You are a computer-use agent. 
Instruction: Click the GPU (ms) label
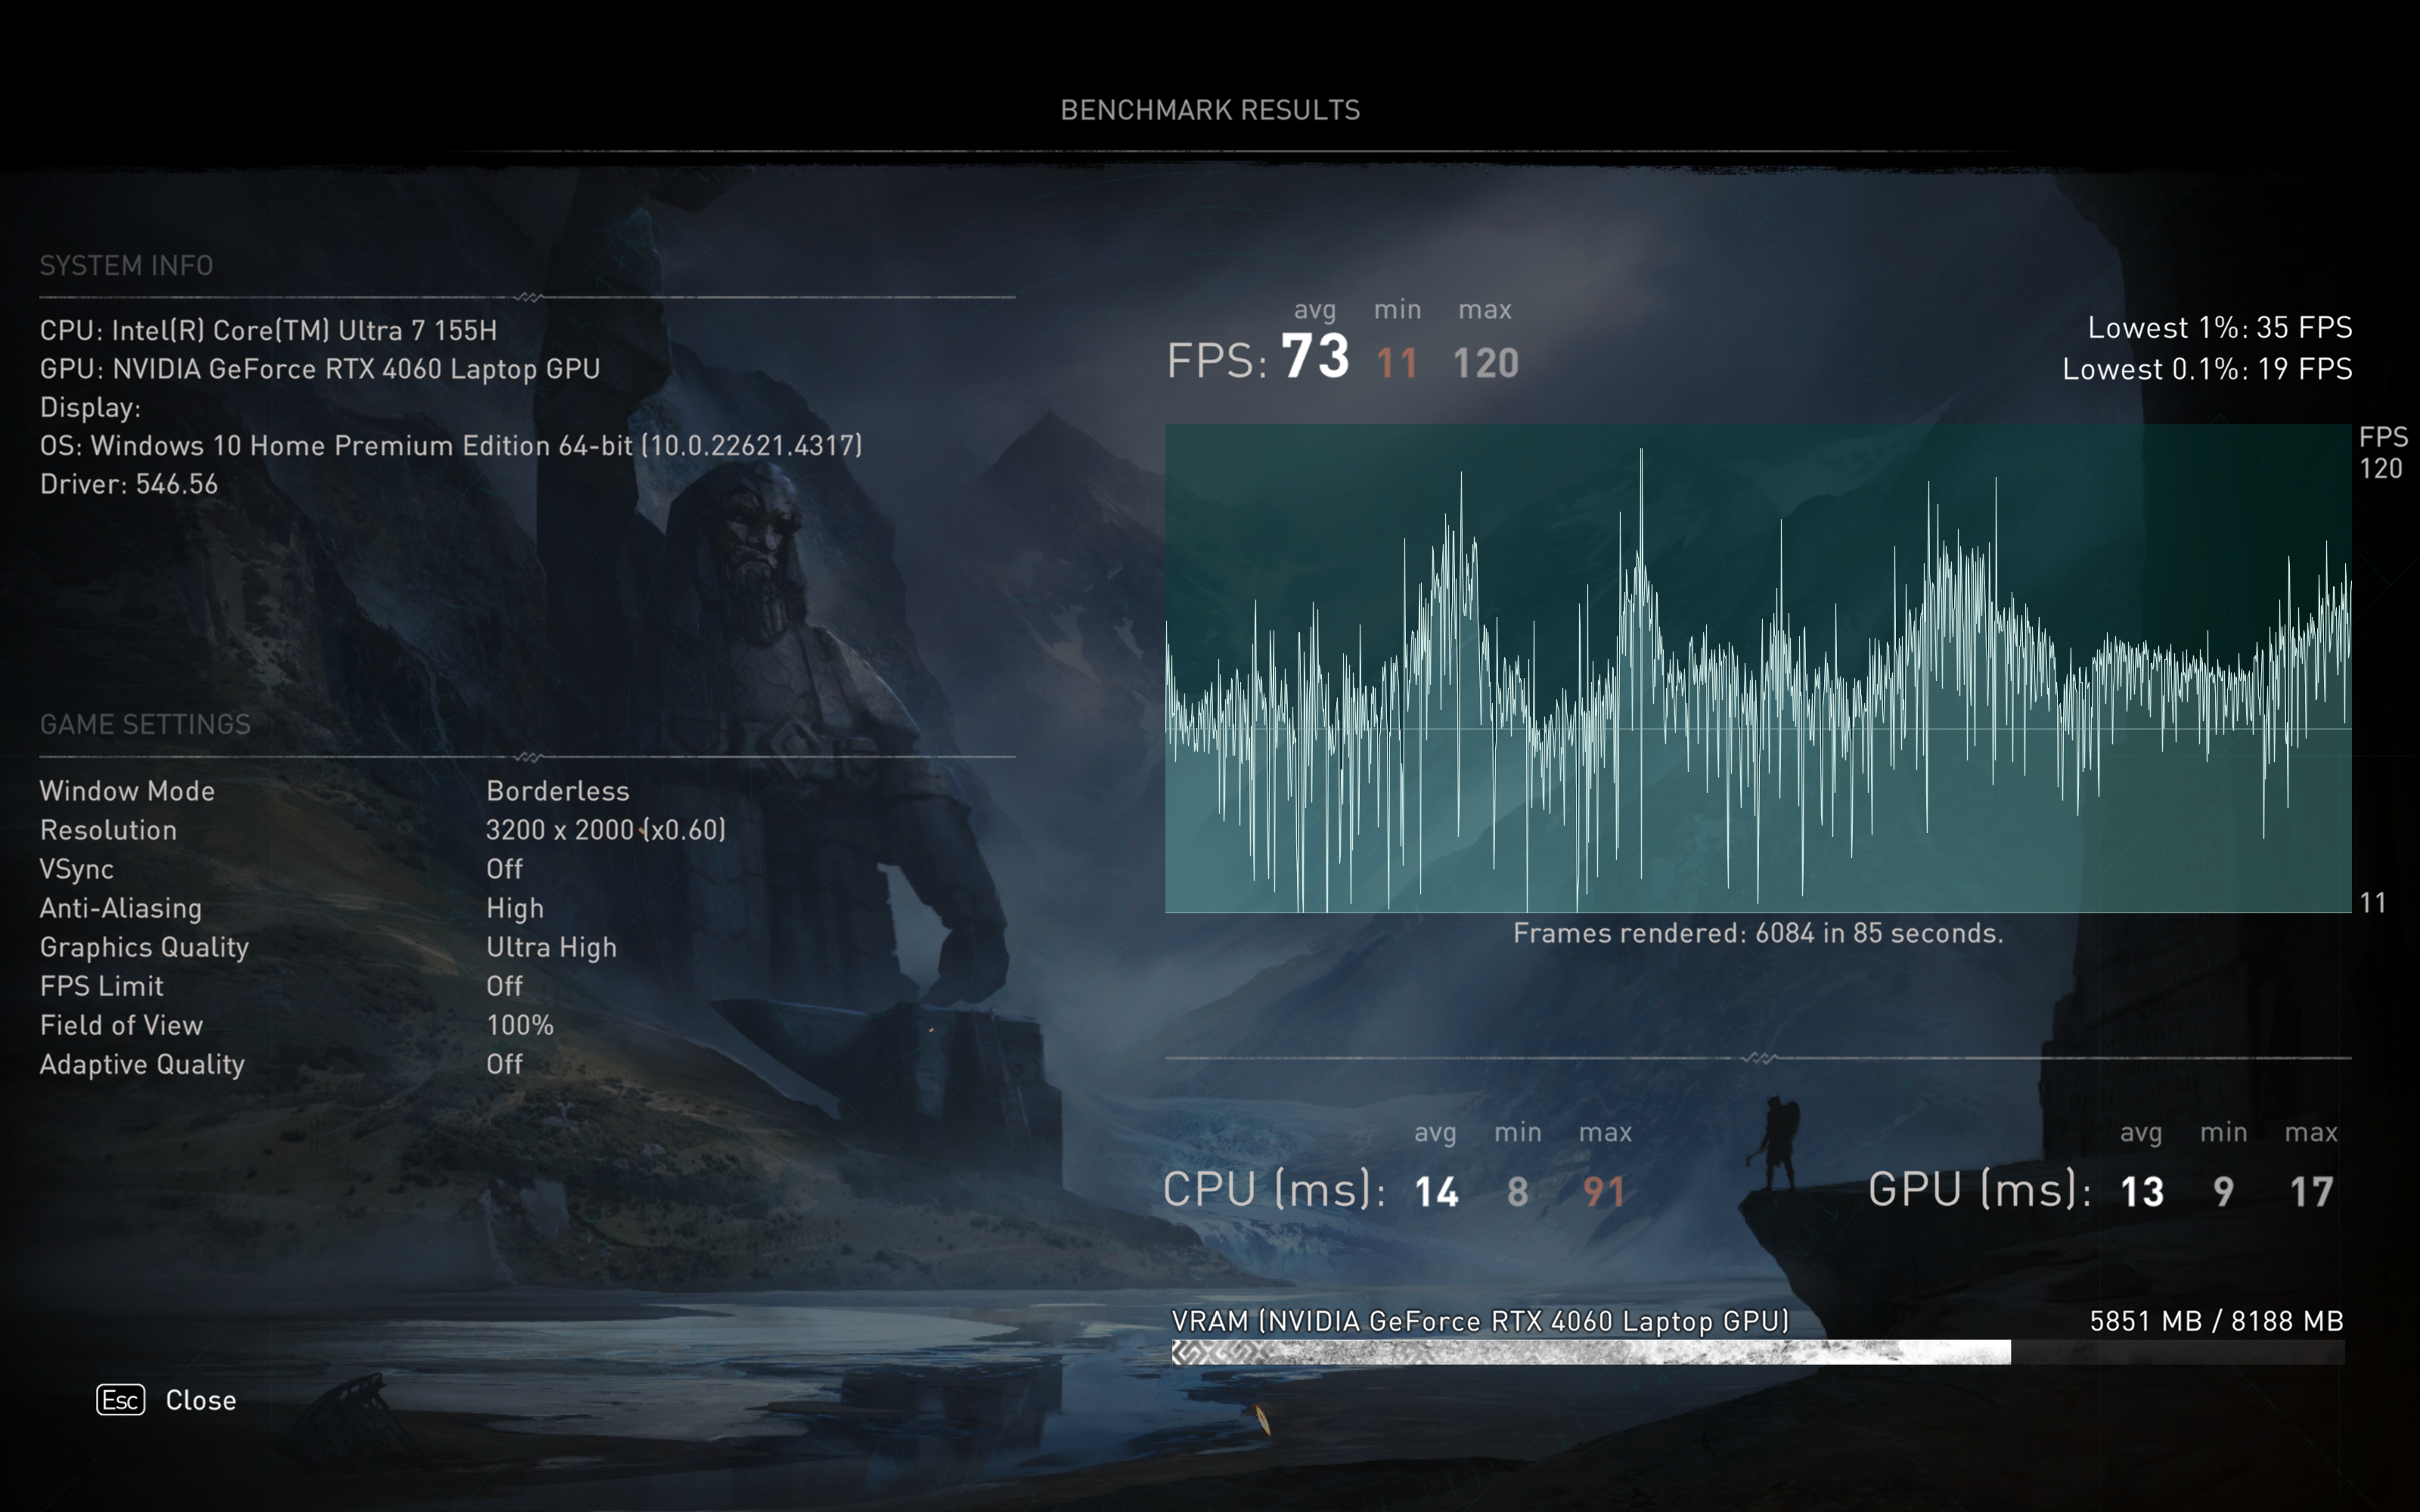click(1980, 1190)
